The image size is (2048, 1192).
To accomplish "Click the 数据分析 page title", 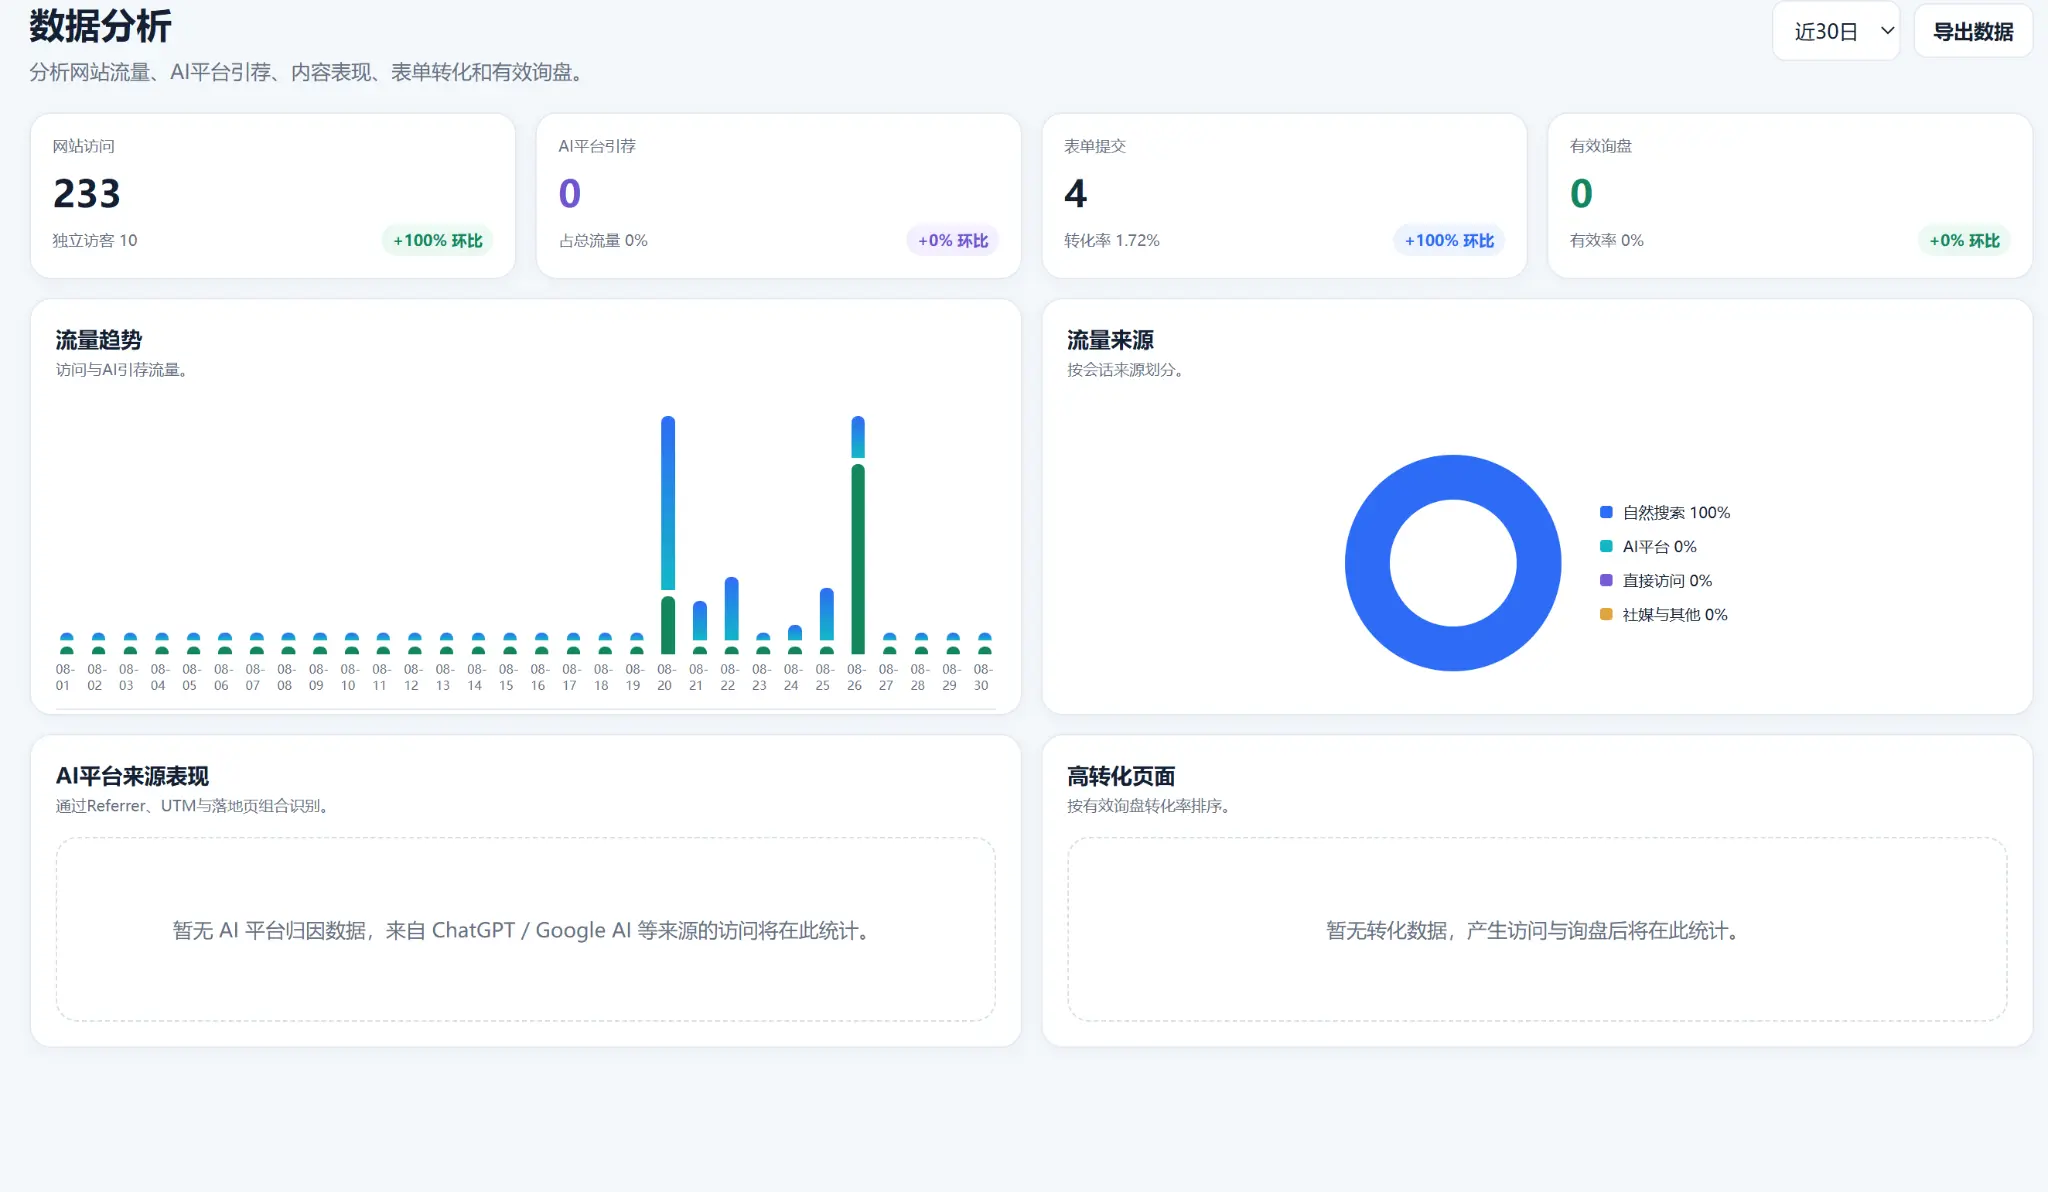I will 100,26.
